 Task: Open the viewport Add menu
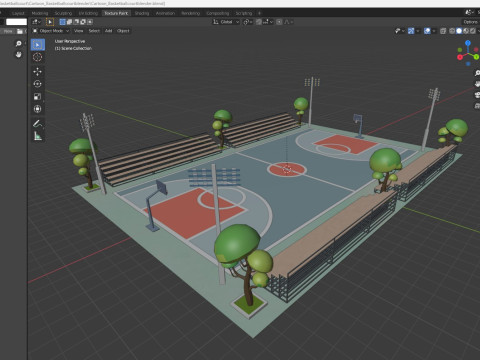108,31
